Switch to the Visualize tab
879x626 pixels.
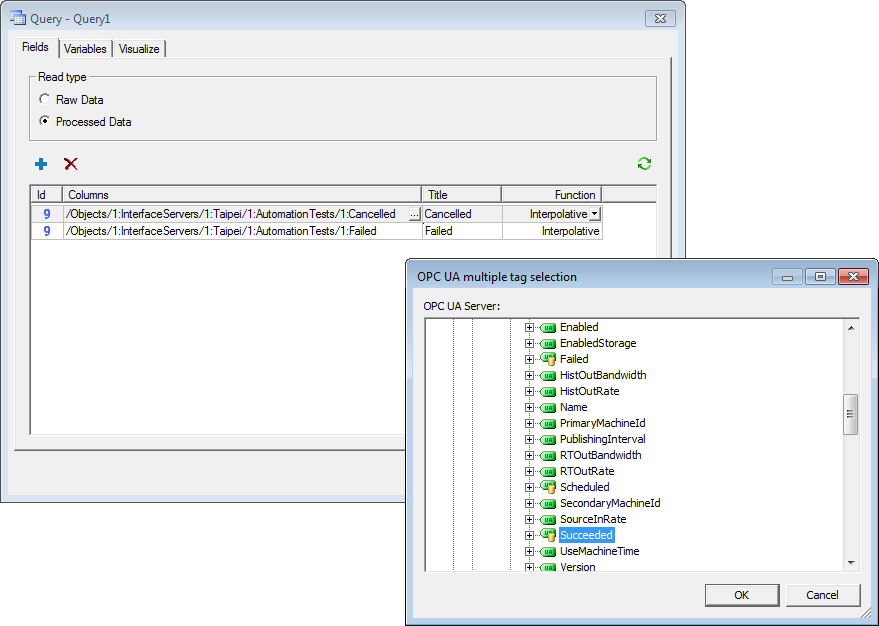139,48
